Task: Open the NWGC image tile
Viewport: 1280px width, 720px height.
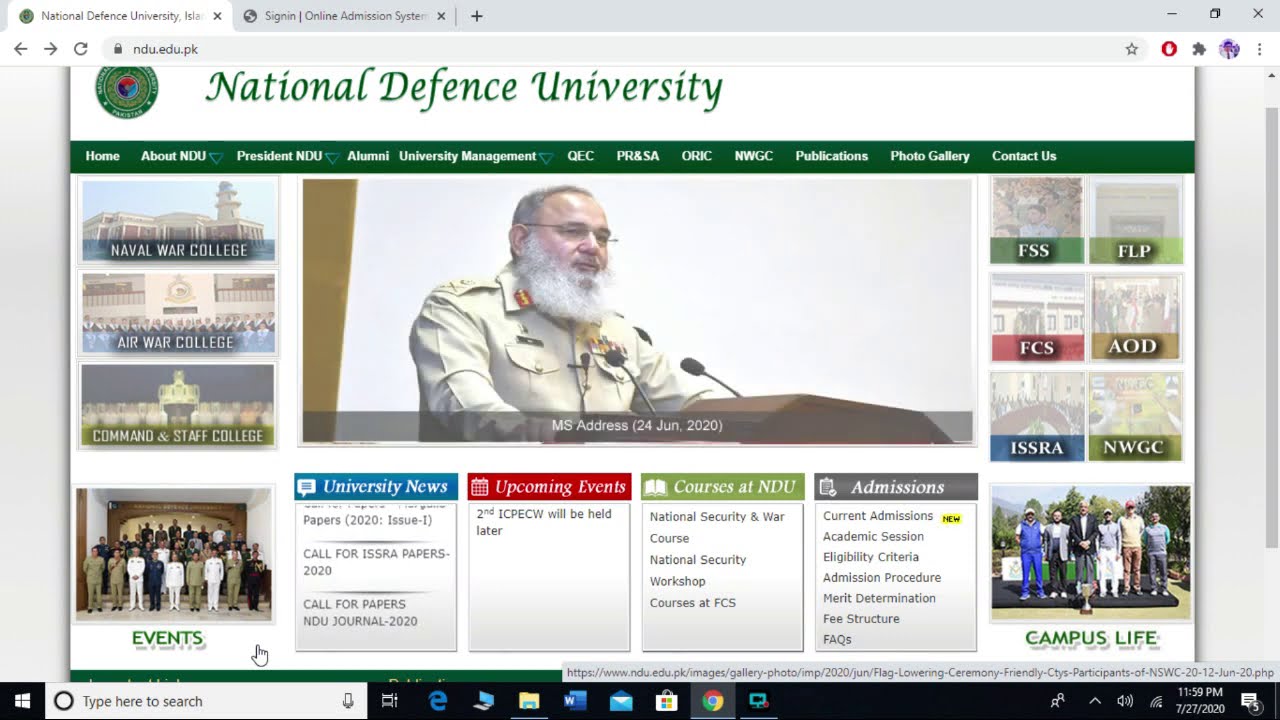Action: [1135, 417]
